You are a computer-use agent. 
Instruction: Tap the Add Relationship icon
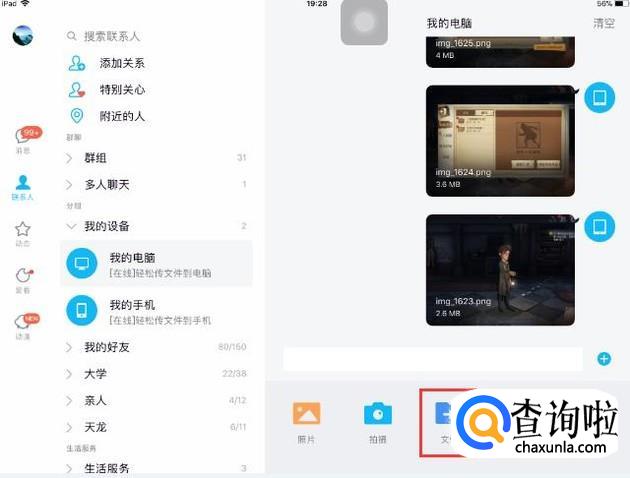coord(77,63)
